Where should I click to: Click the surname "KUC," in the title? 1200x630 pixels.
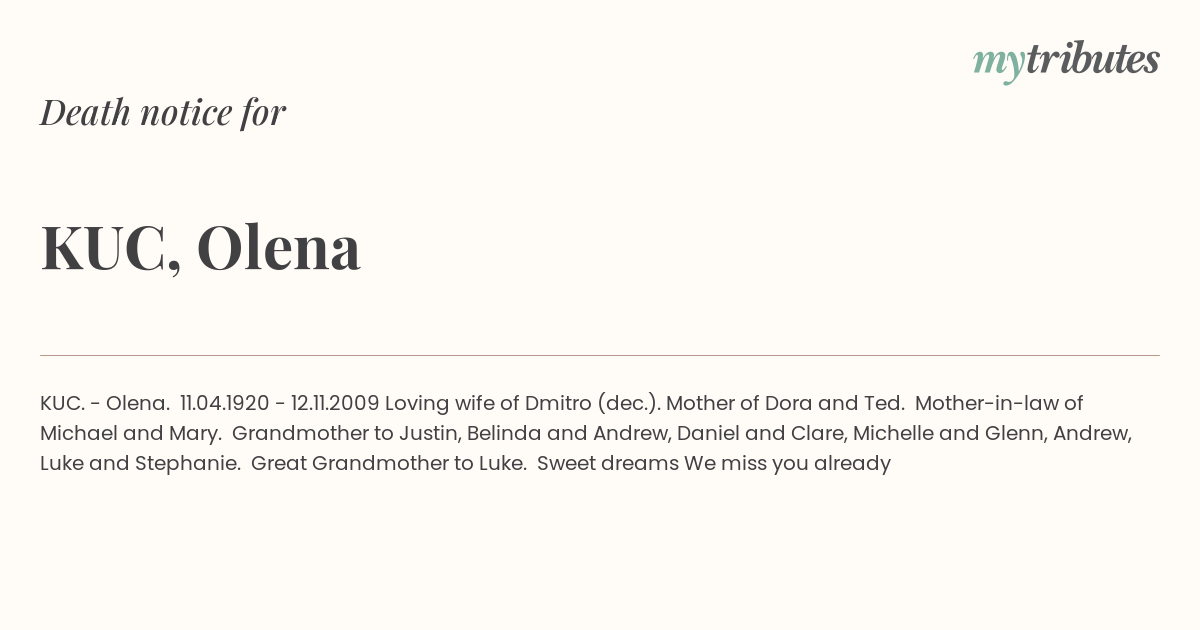click(x=111, y=247)
